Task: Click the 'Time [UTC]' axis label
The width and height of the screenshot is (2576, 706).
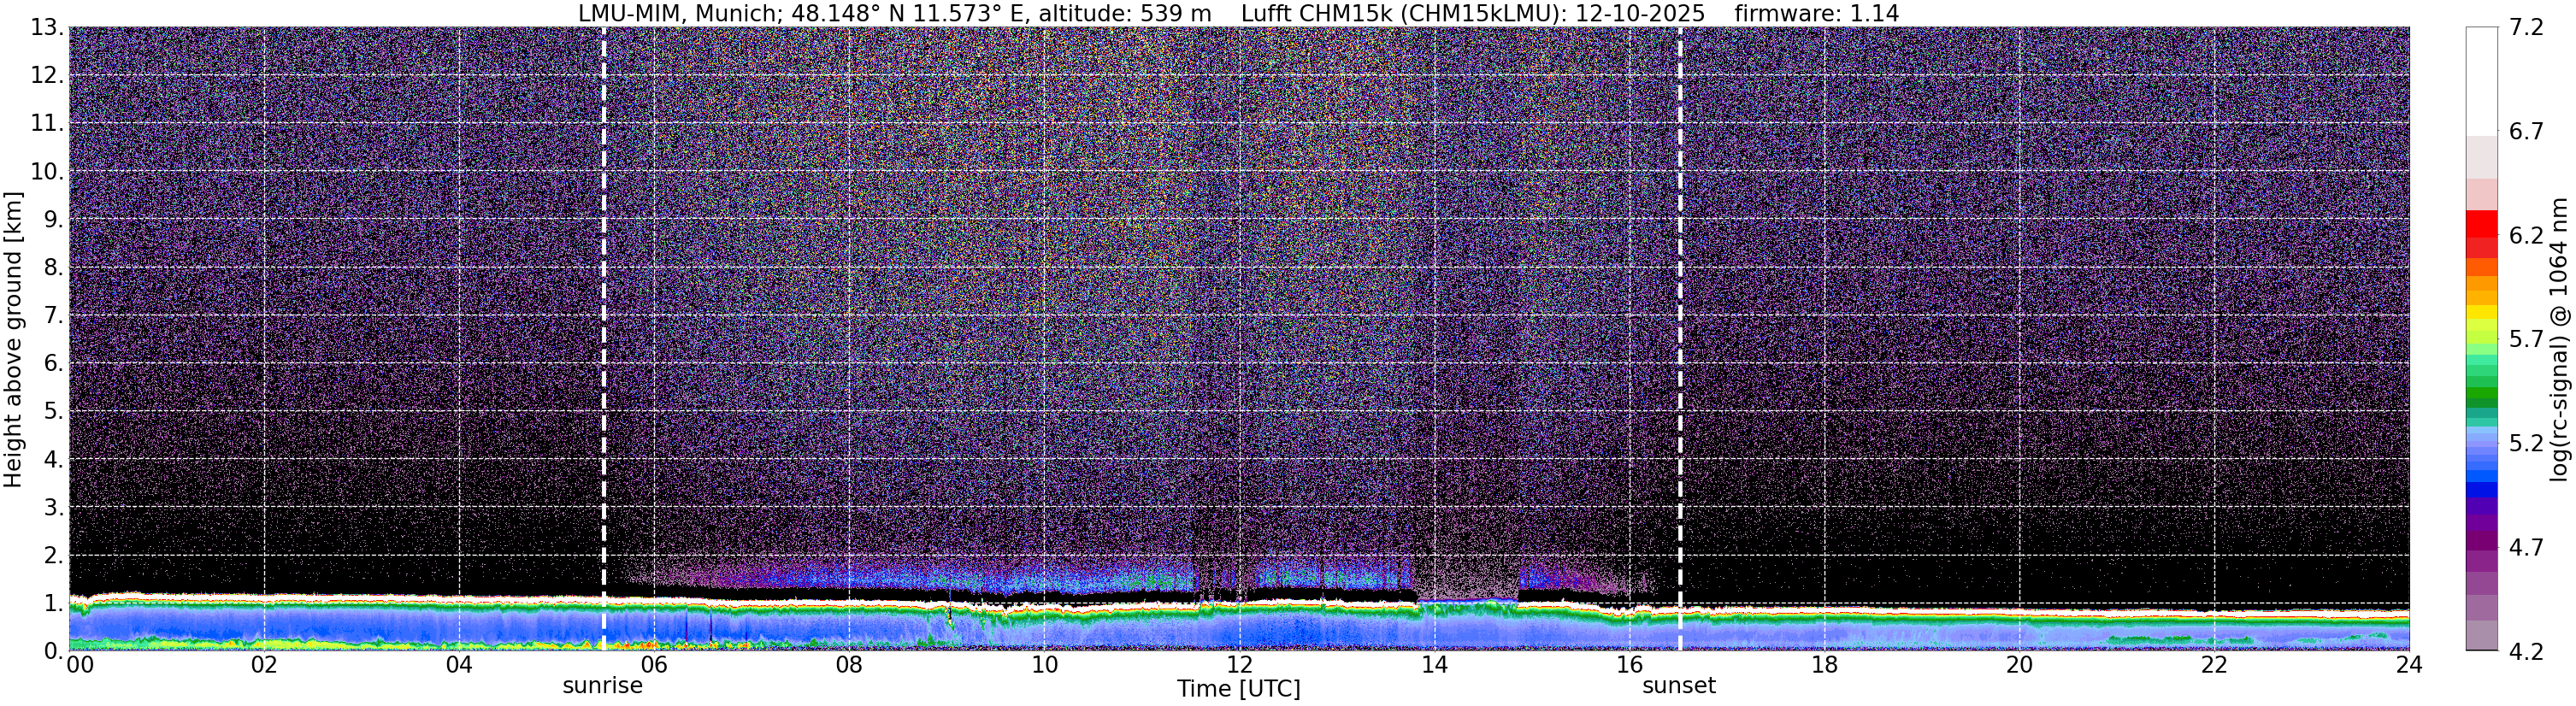Action: pyautogui.click(x=1238, y=689)
